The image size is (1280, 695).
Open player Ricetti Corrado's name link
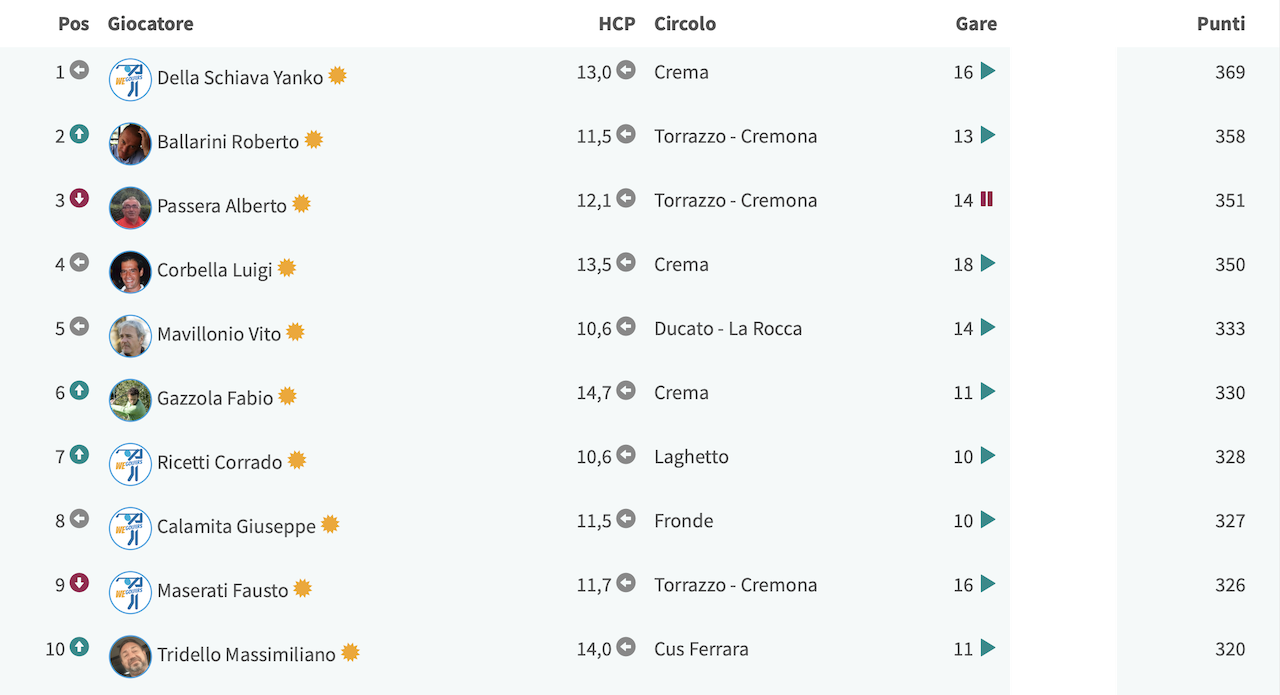(x=220, y=462)
